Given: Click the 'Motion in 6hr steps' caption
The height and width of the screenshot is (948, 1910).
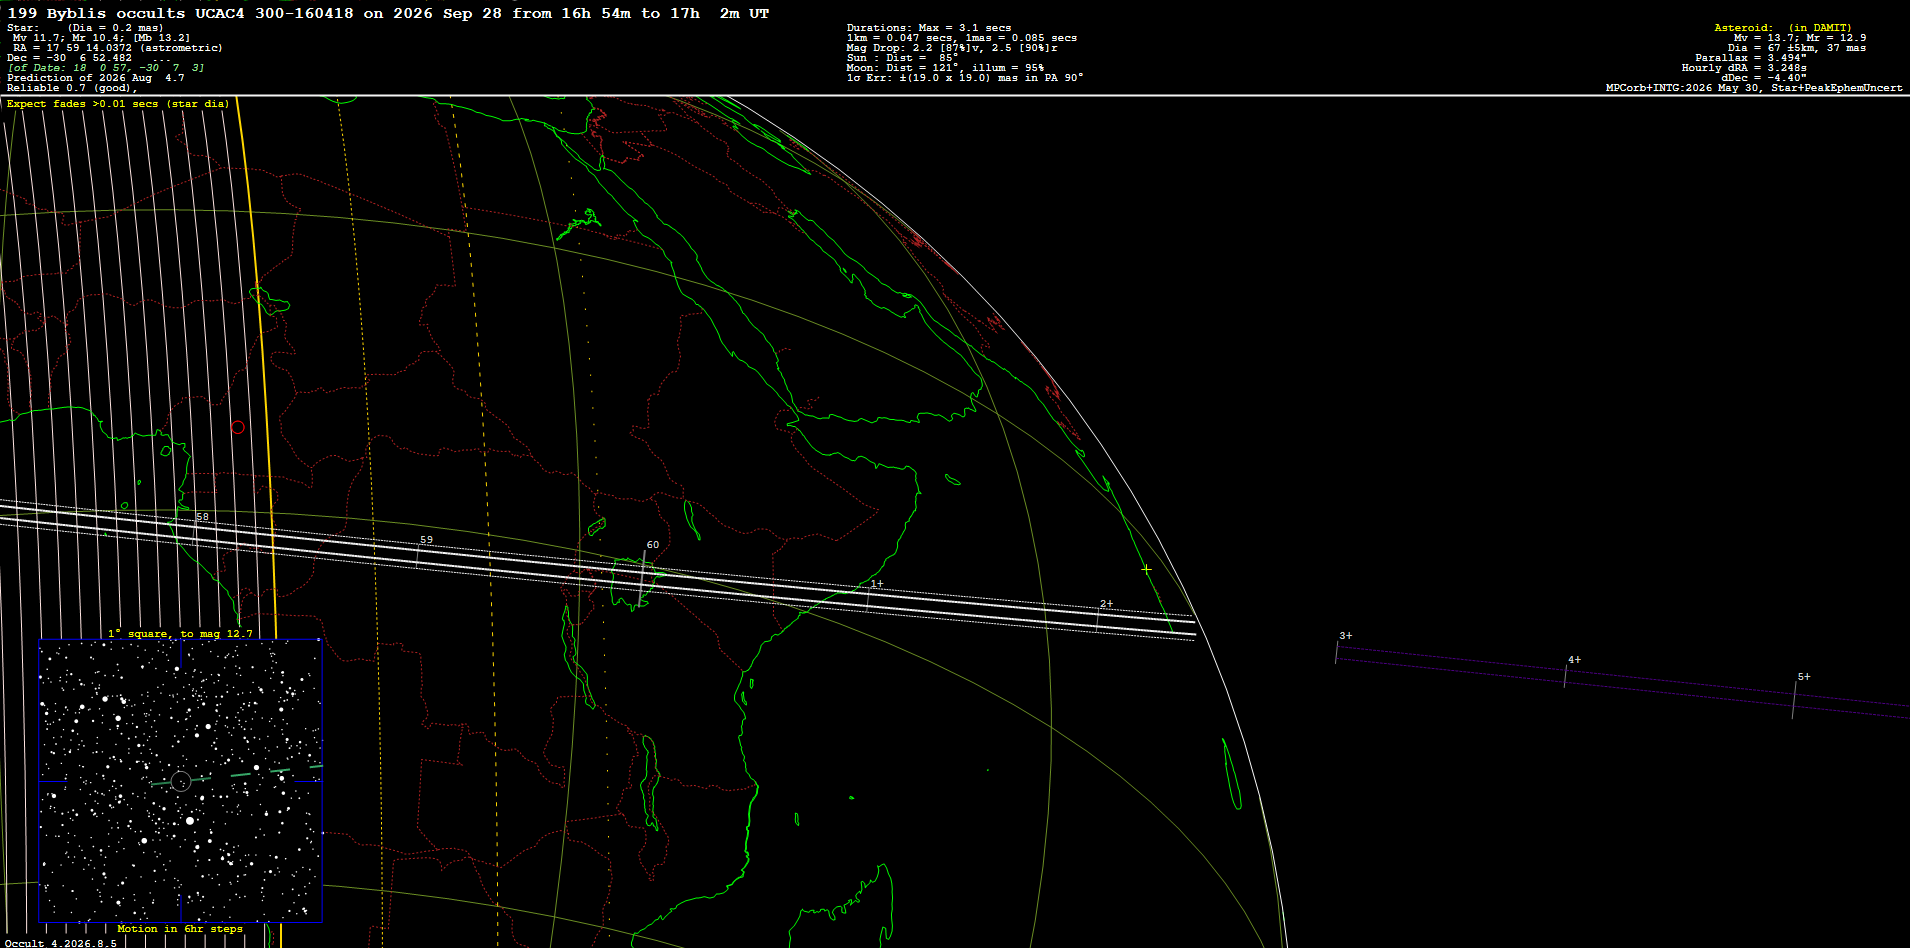Looking at the screenshot, I should pyautogui.click(x=180, y=929).
